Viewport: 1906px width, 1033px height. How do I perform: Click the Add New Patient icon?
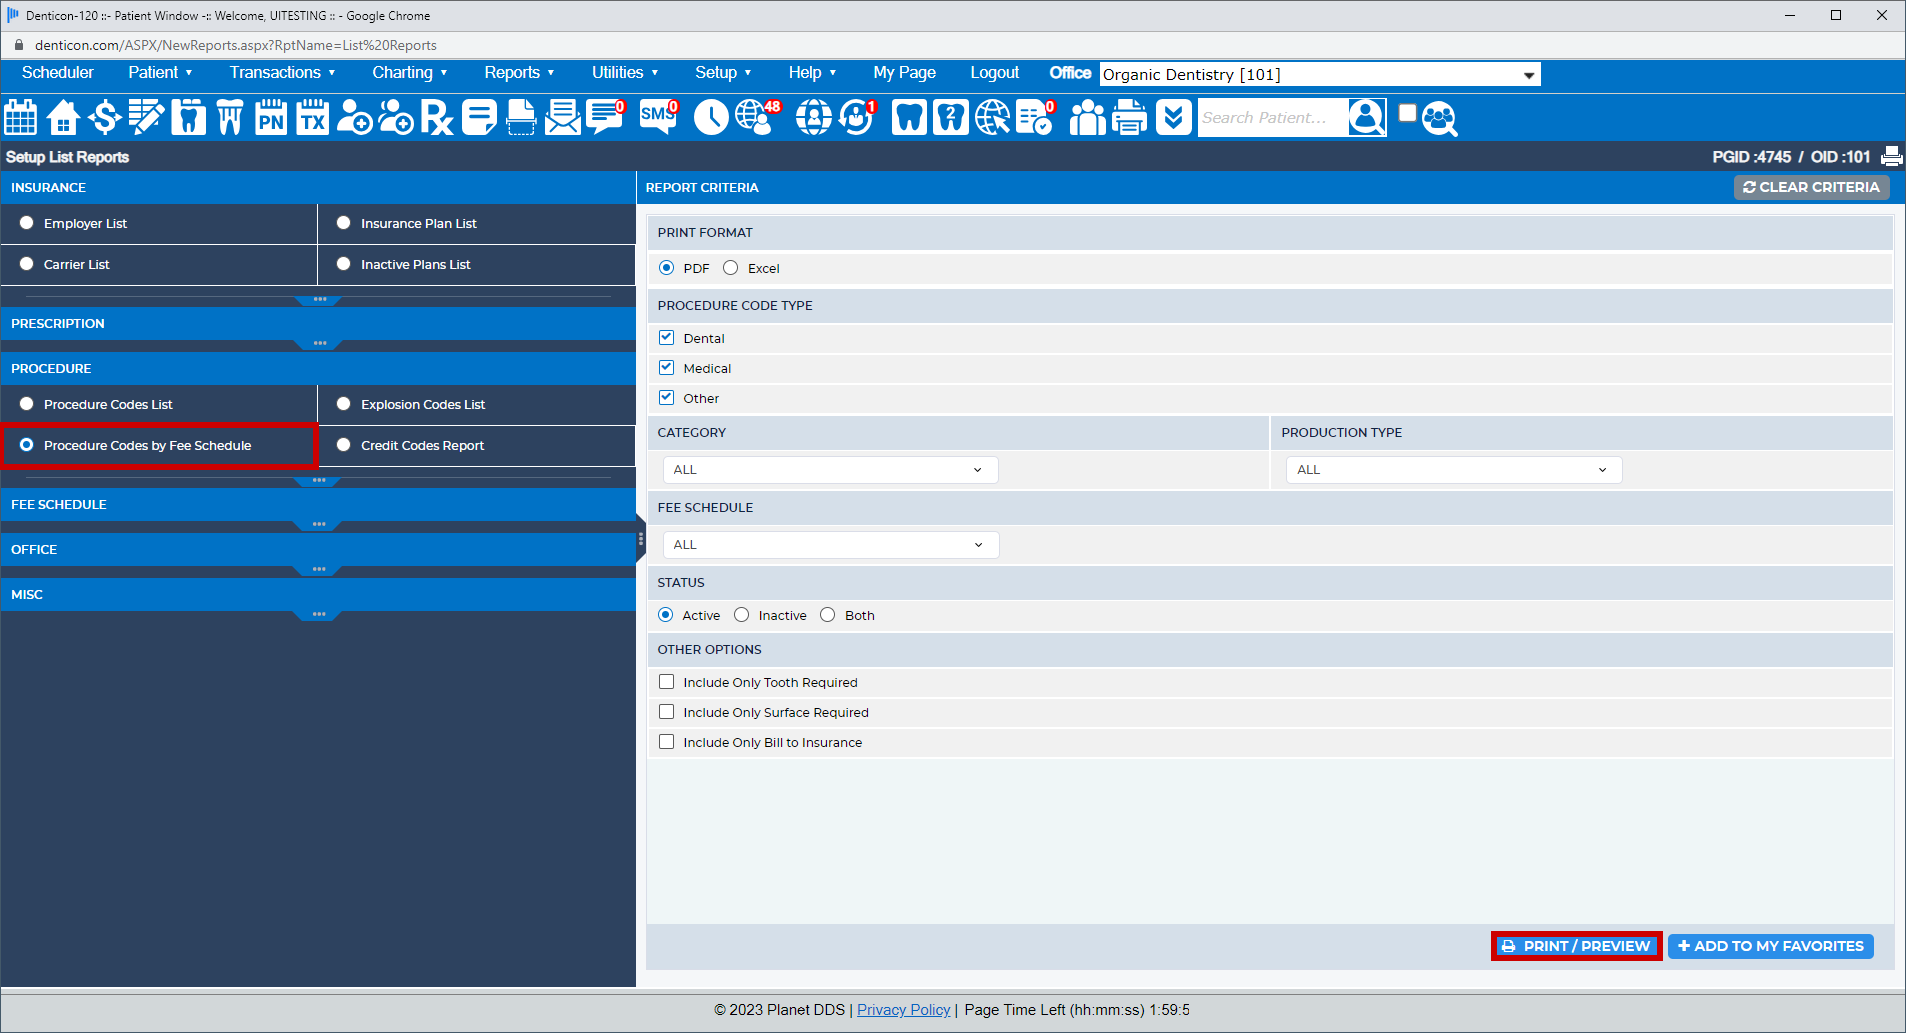[x=354, y=117]
